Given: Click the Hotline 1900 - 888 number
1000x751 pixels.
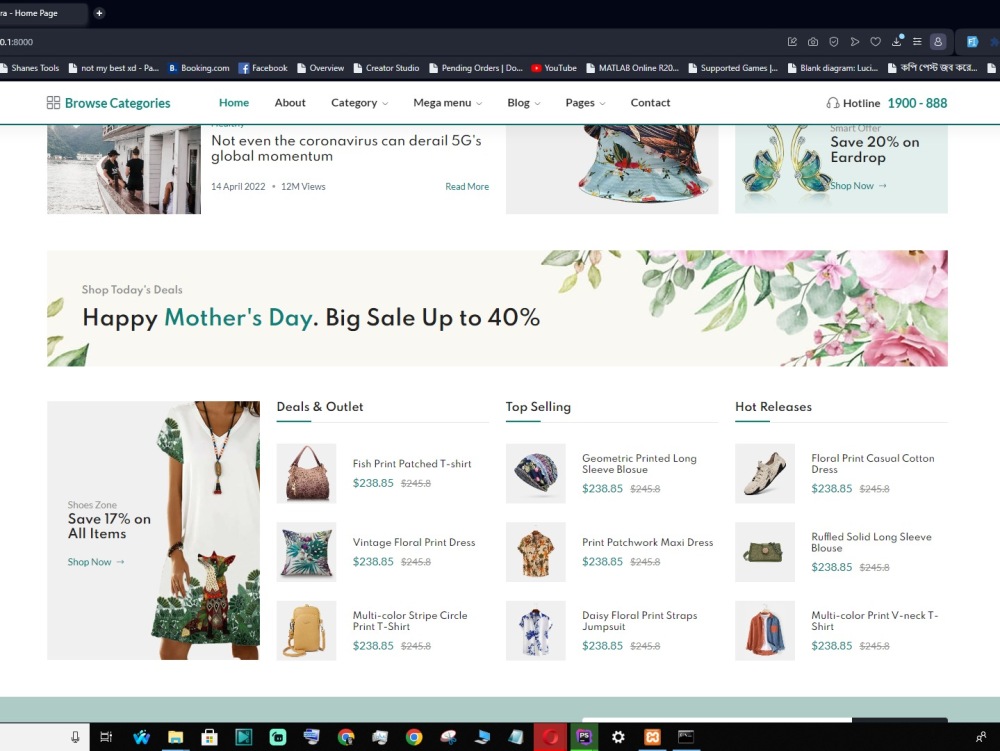Looking at the screenshot, I should click(x=917, y=103).
